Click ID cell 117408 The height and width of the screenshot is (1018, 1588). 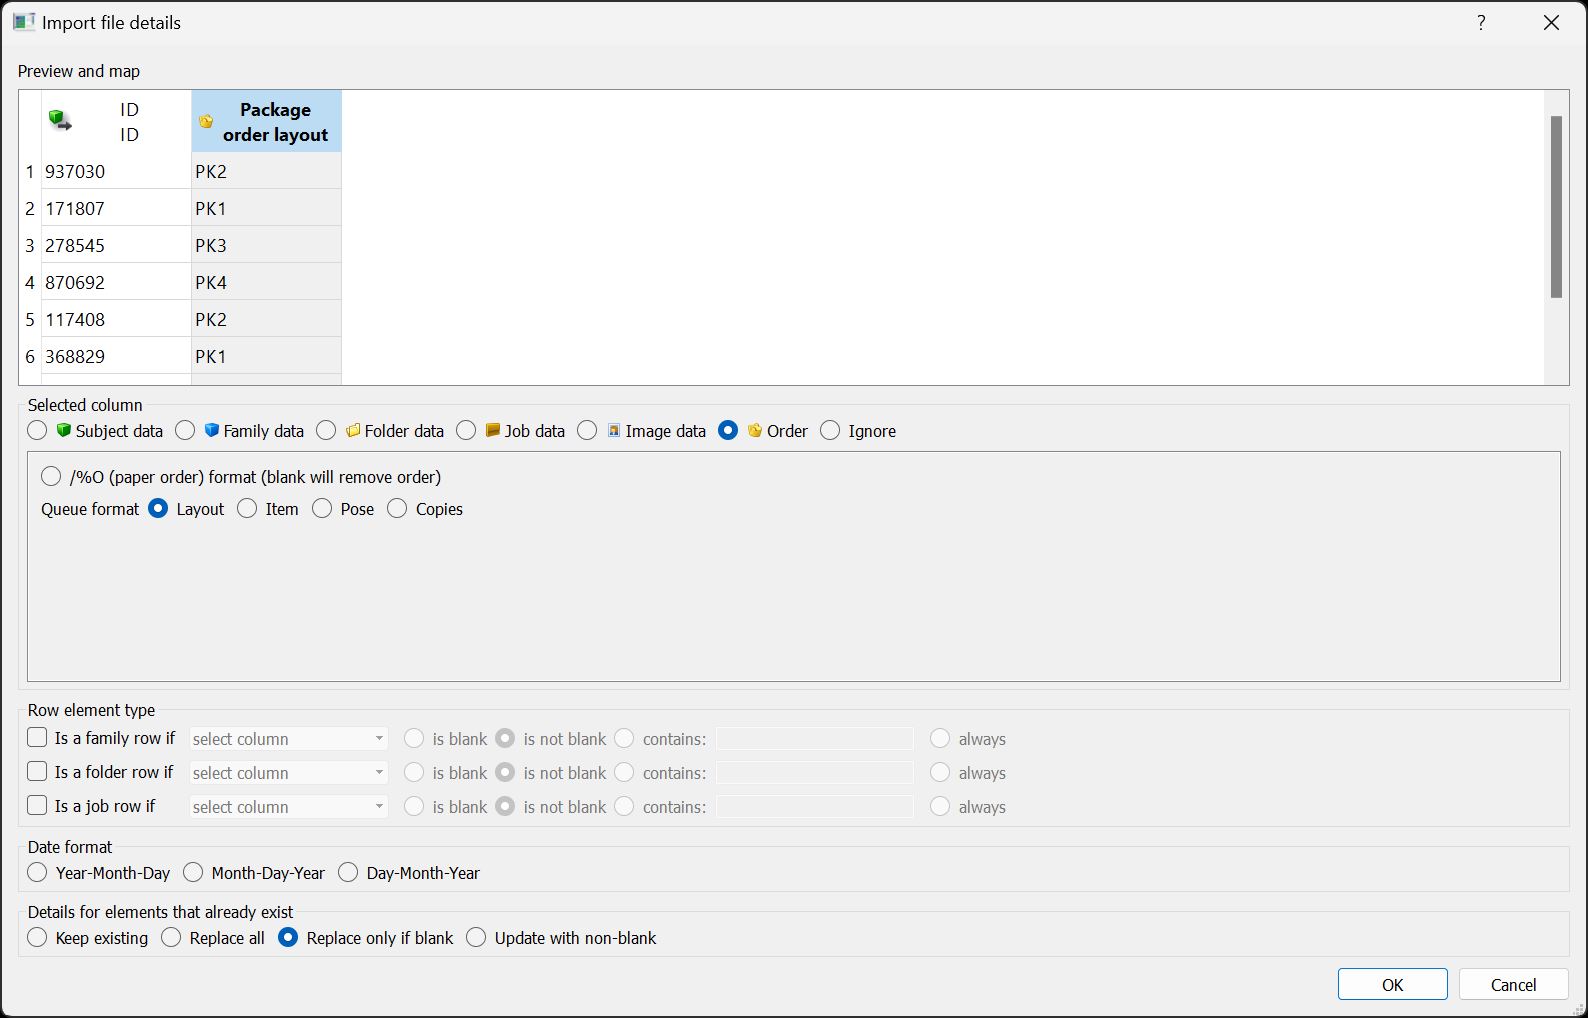coord(116,319)
